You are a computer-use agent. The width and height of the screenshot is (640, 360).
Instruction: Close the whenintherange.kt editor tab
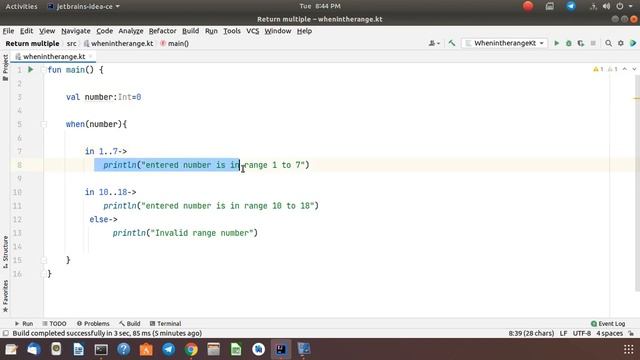tap(91, 56)
